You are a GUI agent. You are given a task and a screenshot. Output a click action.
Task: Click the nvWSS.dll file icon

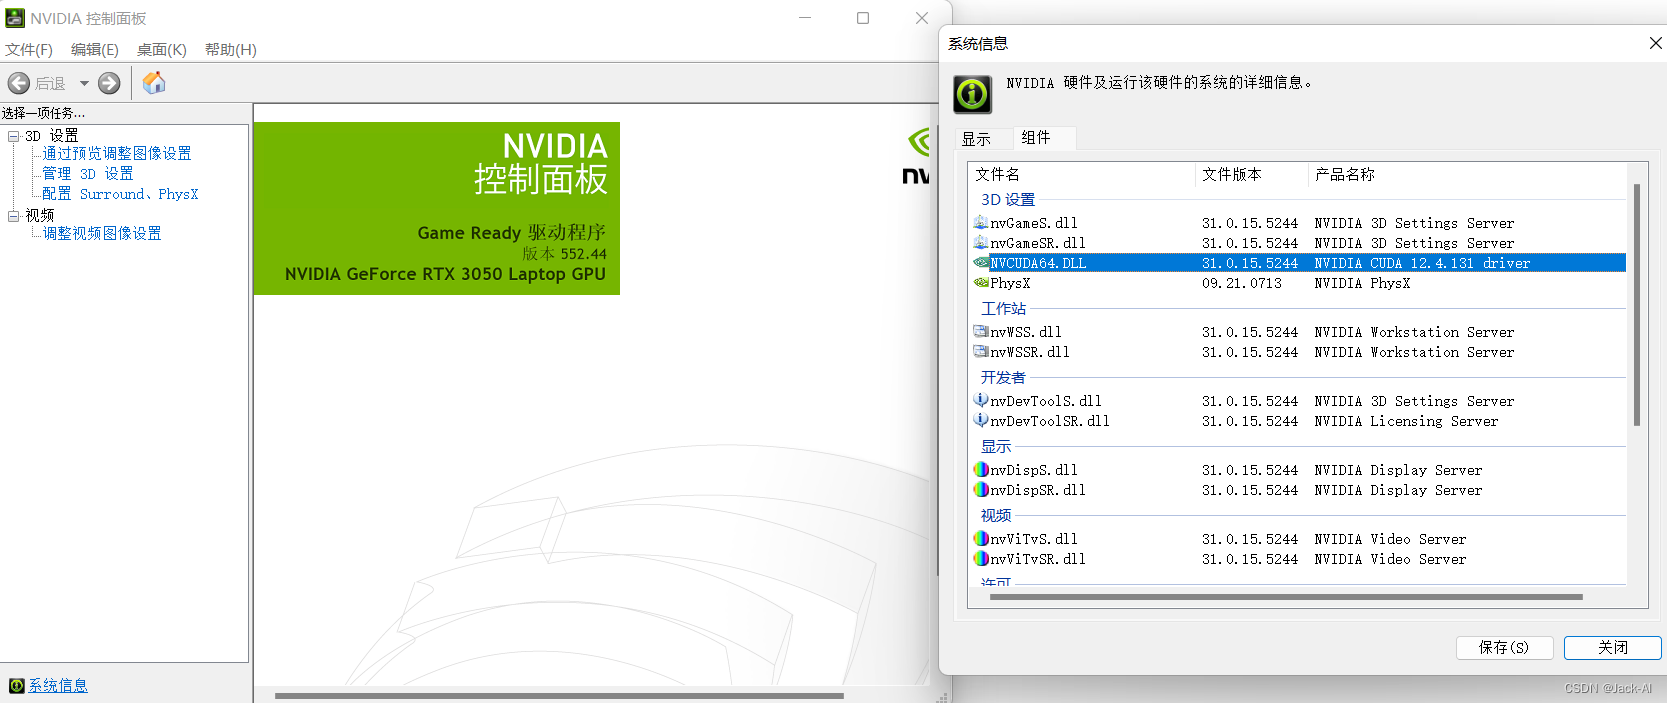(981, 331)
